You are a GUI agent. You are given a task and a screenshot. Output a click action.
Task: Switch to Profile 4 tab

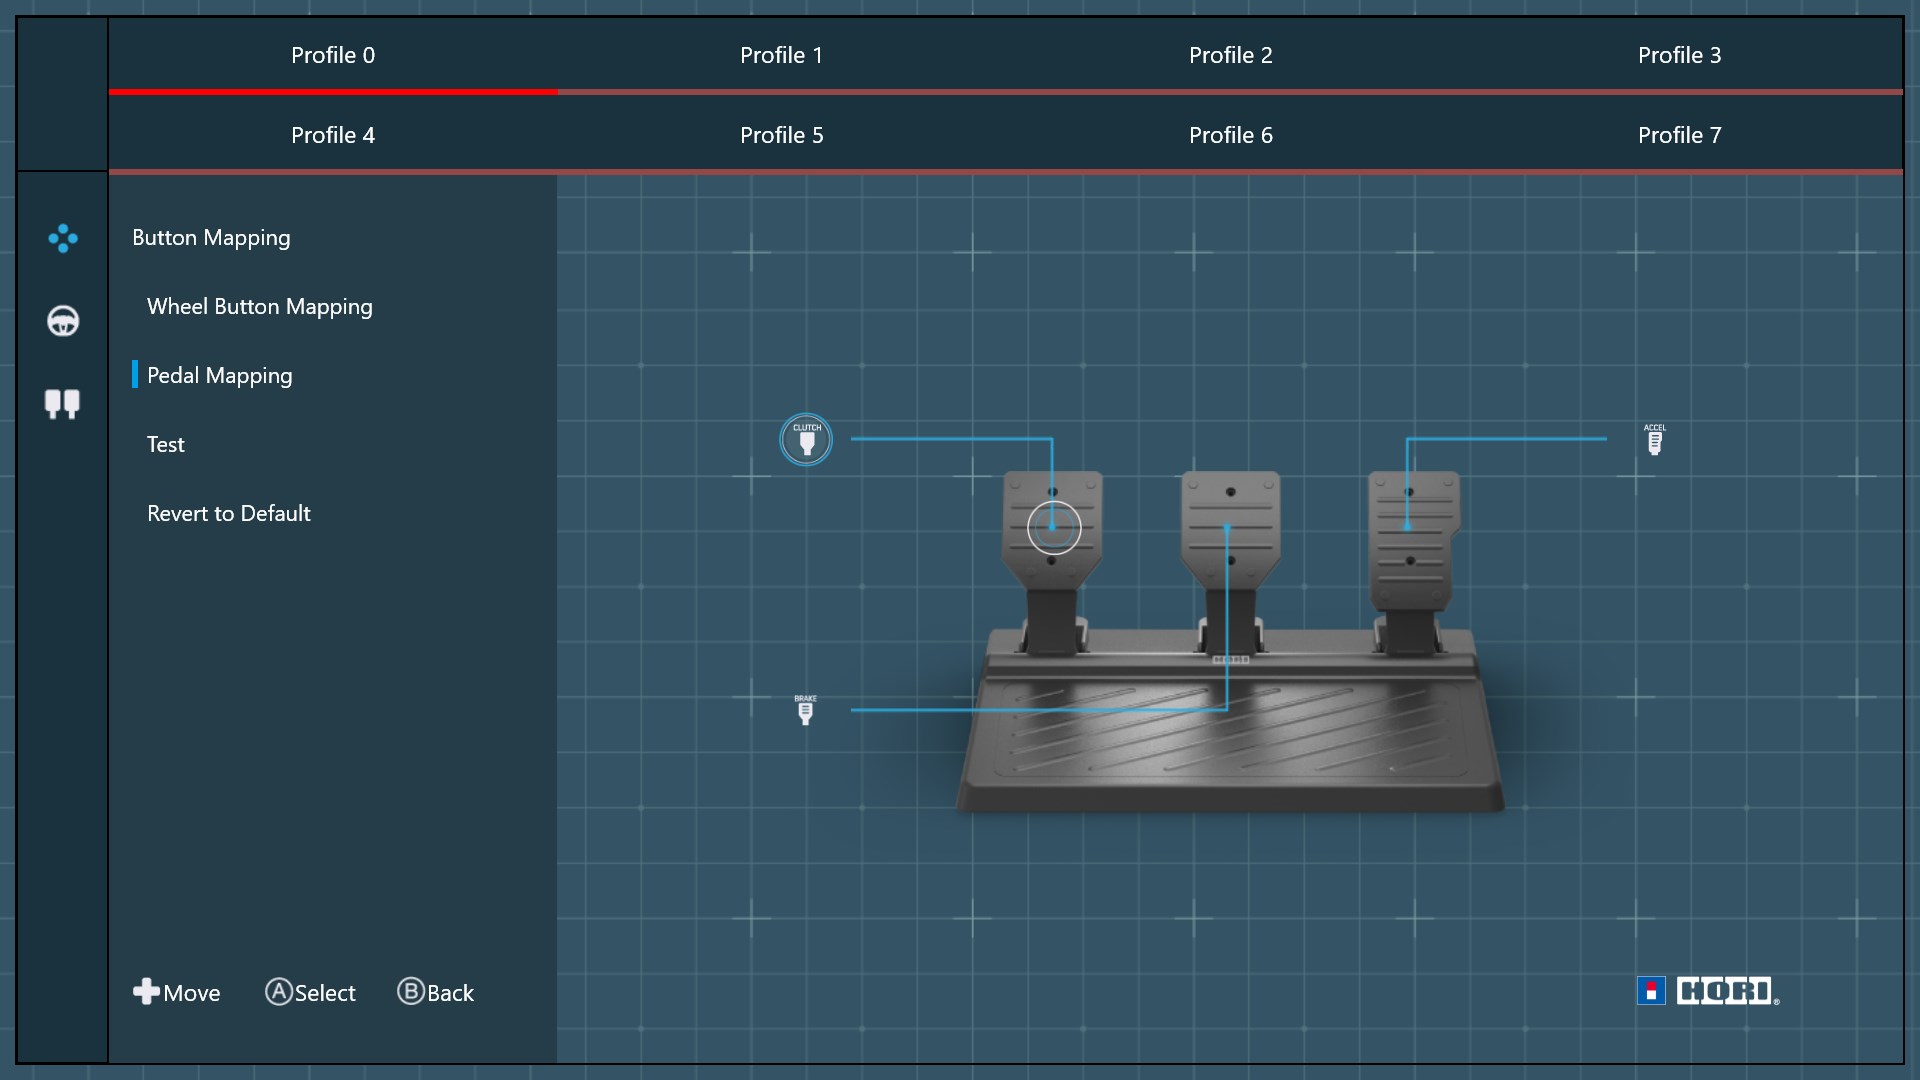[x=332, y=135]
